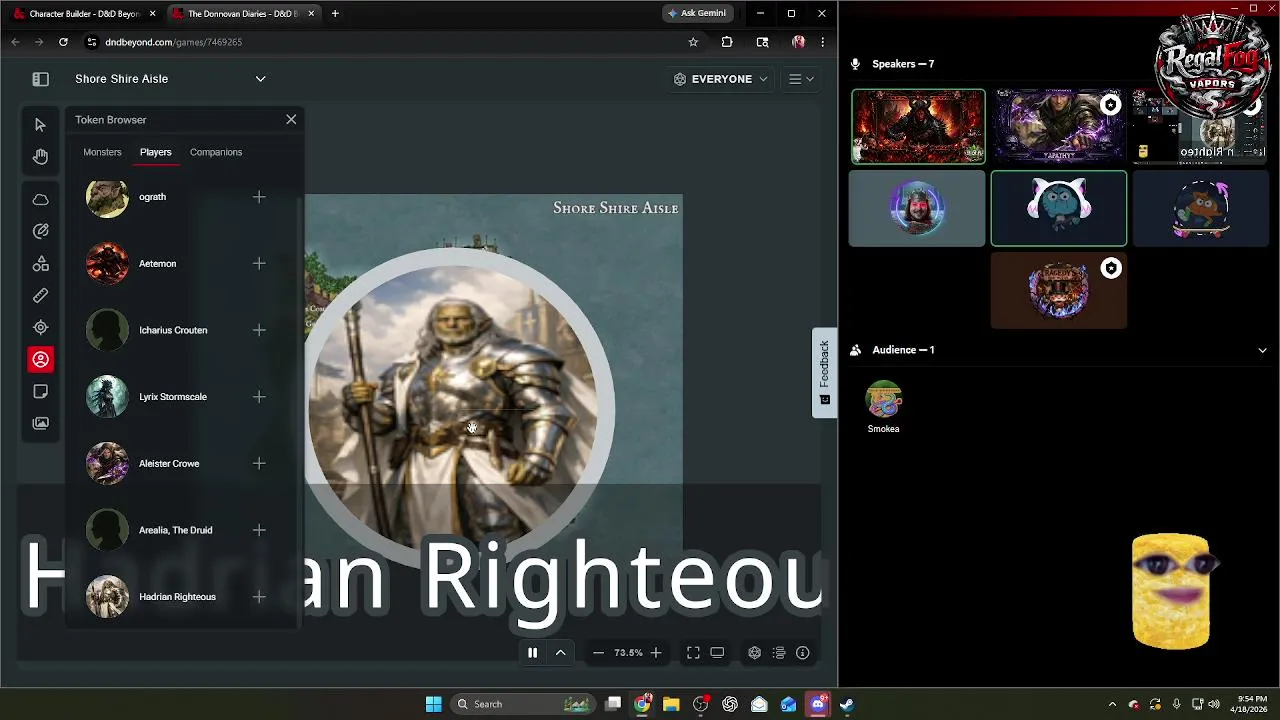Select Aetemon player portrait
This screenshot has width=1280, height=720.
(107, 263)
